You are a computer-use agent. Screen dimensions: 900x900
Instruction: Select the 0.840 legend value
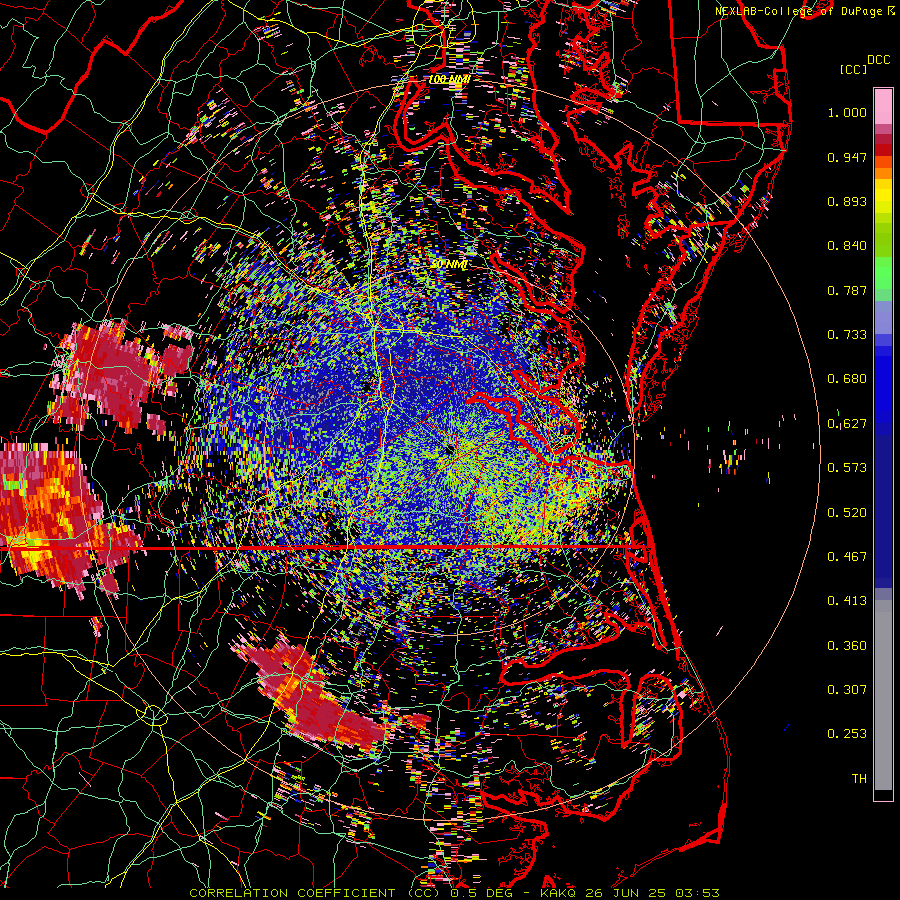point(847,246)
